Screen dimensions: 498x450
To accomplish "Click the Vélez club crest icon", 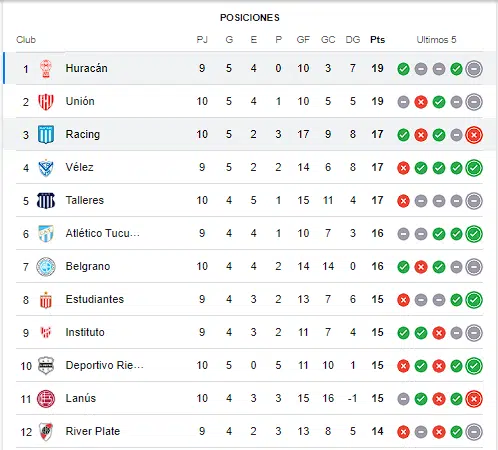I will click(x=46, y=168).
